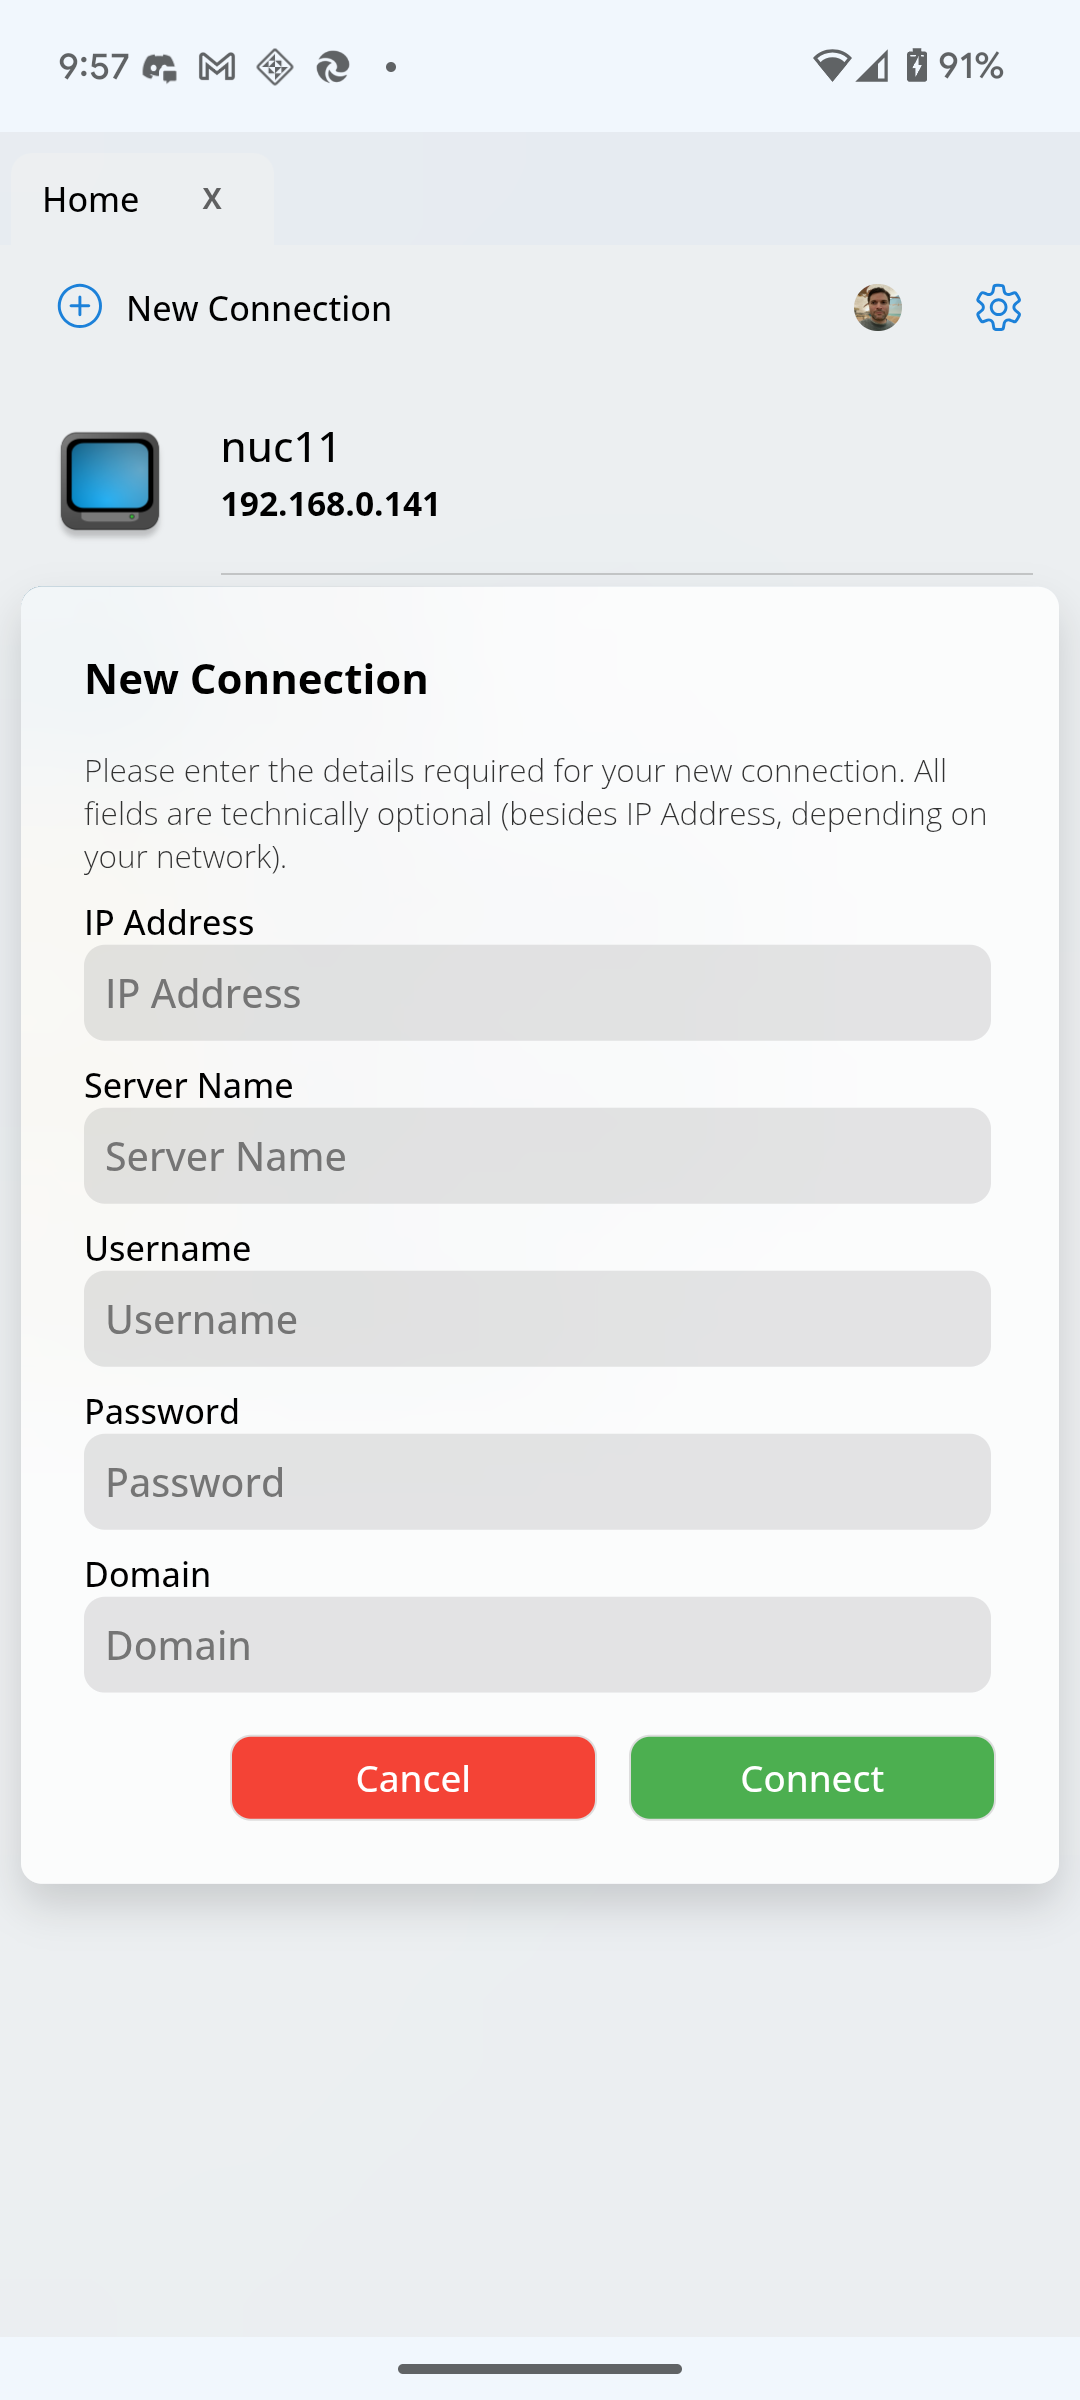The height and width of the screenshot is (2400, 1080).
Task: Tap the 192.168.0.141 address text
Action: pyautogui.click(x=330, y=504)
